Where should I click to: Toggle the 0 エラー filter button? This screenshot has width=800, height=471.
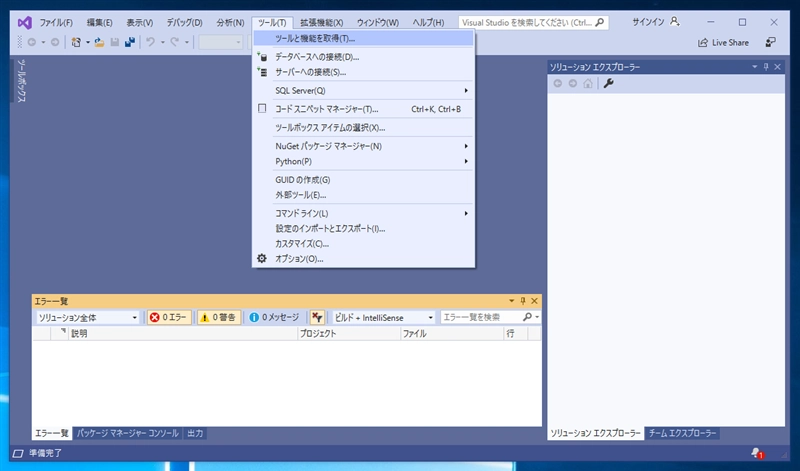[169, 317]
